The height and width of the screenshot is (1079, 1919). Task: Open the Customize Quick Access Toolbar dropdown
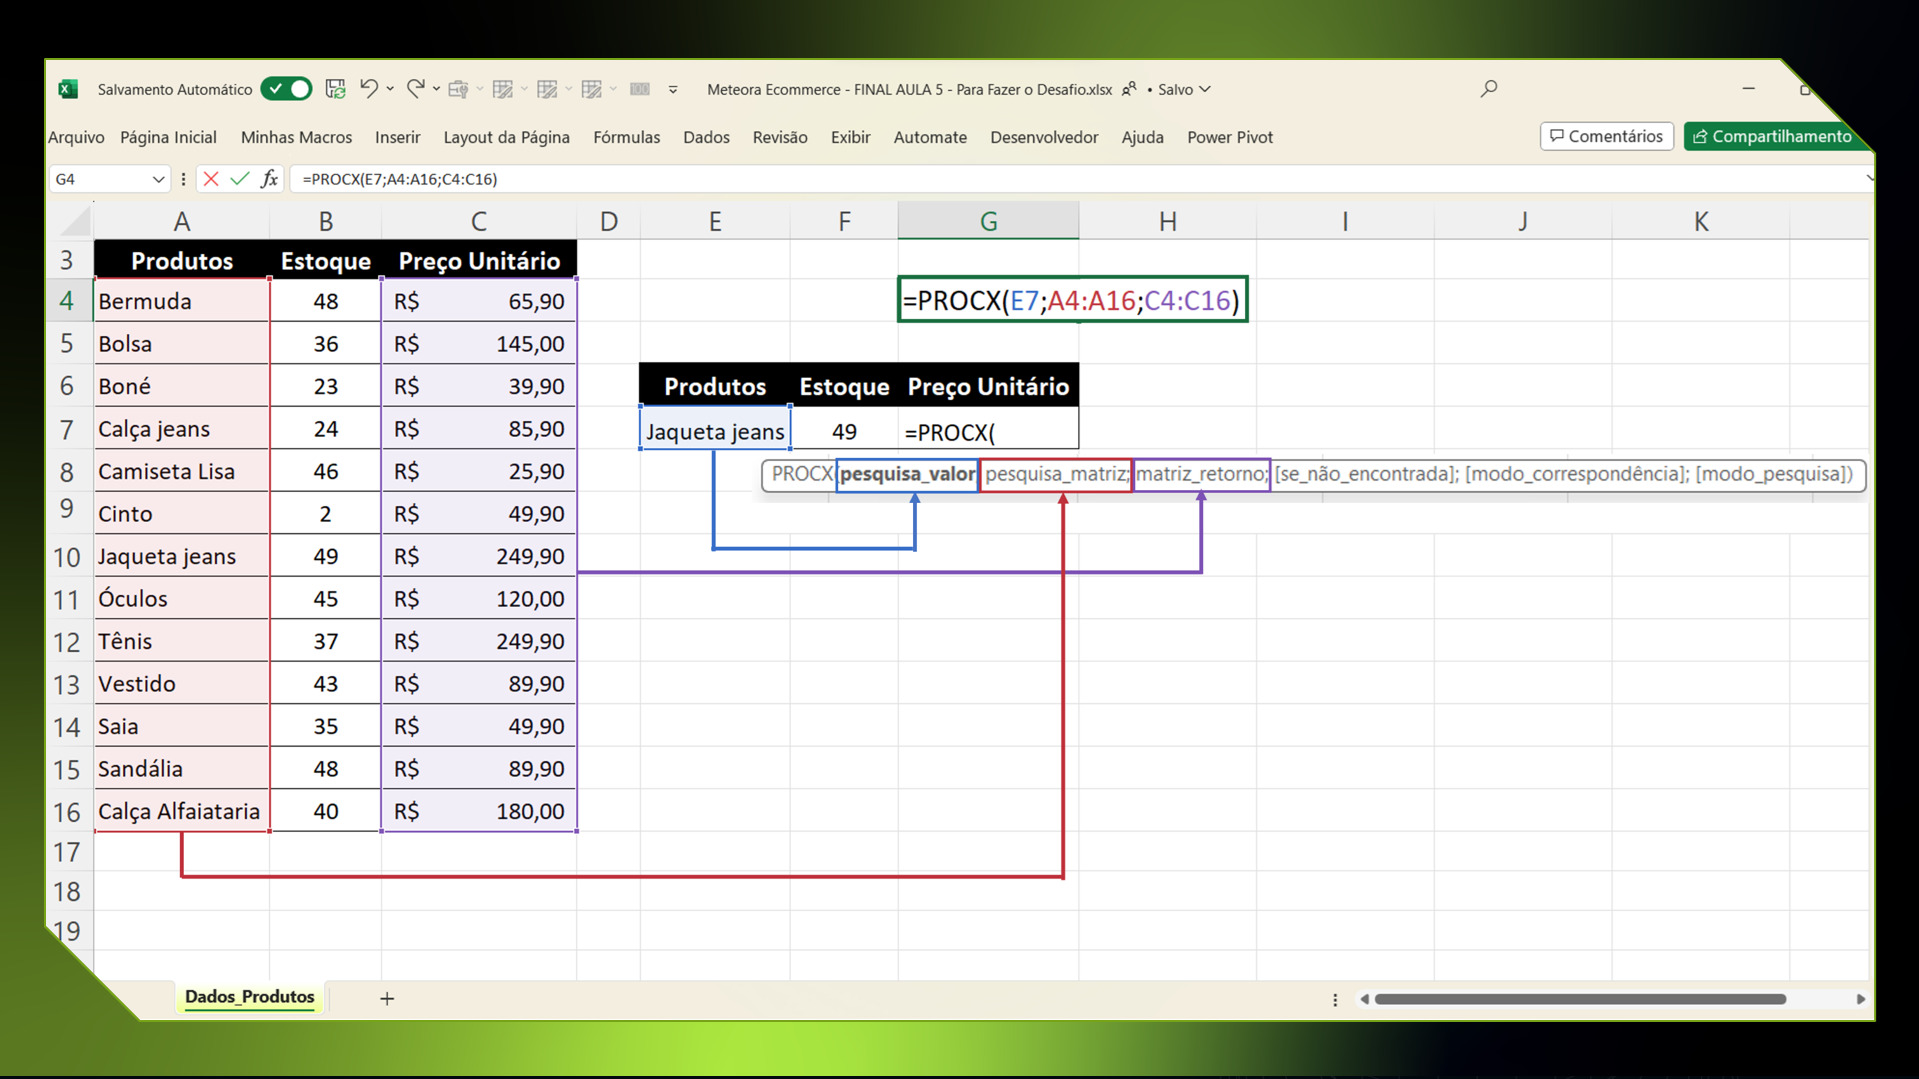[x=673, y=89]
